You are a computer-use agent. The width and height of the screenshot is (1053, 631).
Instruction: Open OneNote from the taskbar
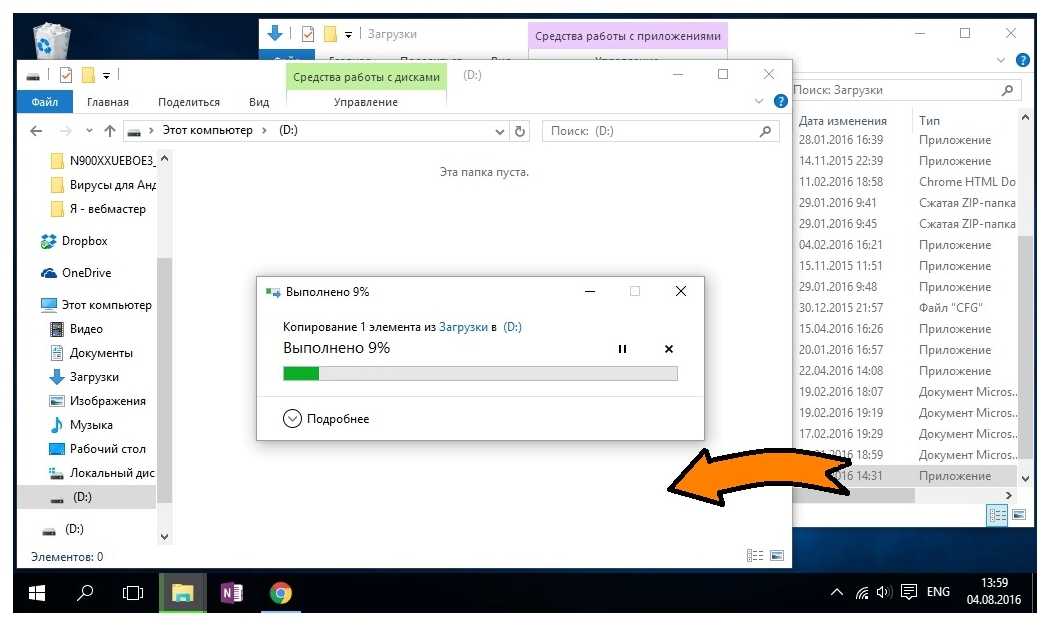tap(232, 593)
